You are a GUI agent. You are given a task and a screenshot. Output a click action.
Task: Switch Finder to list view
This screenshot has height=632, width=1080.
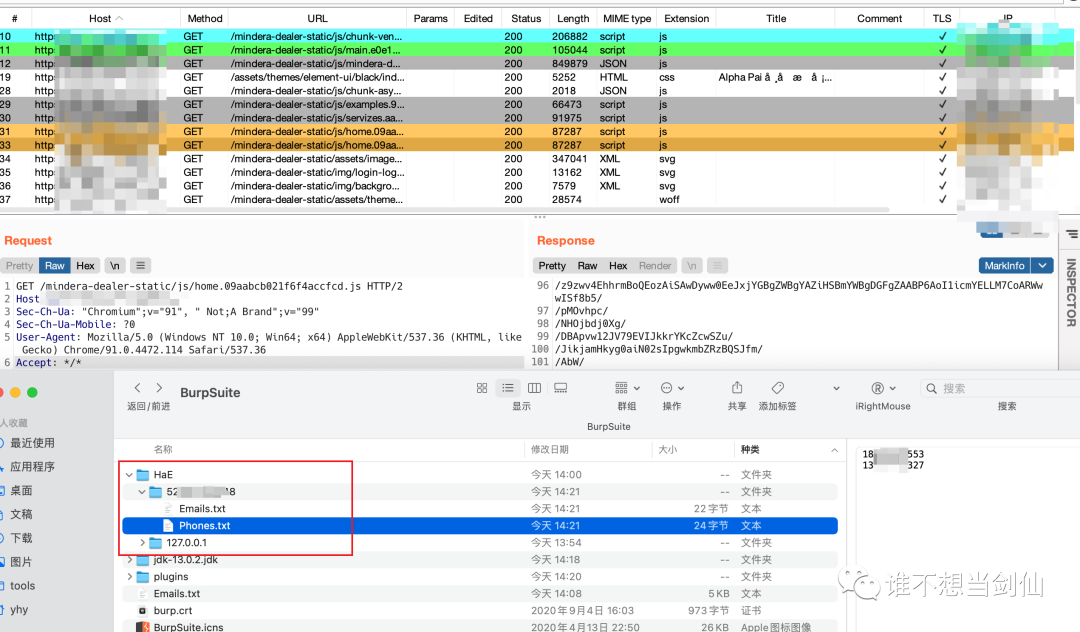pyautogui.click(x=508, y=388)
